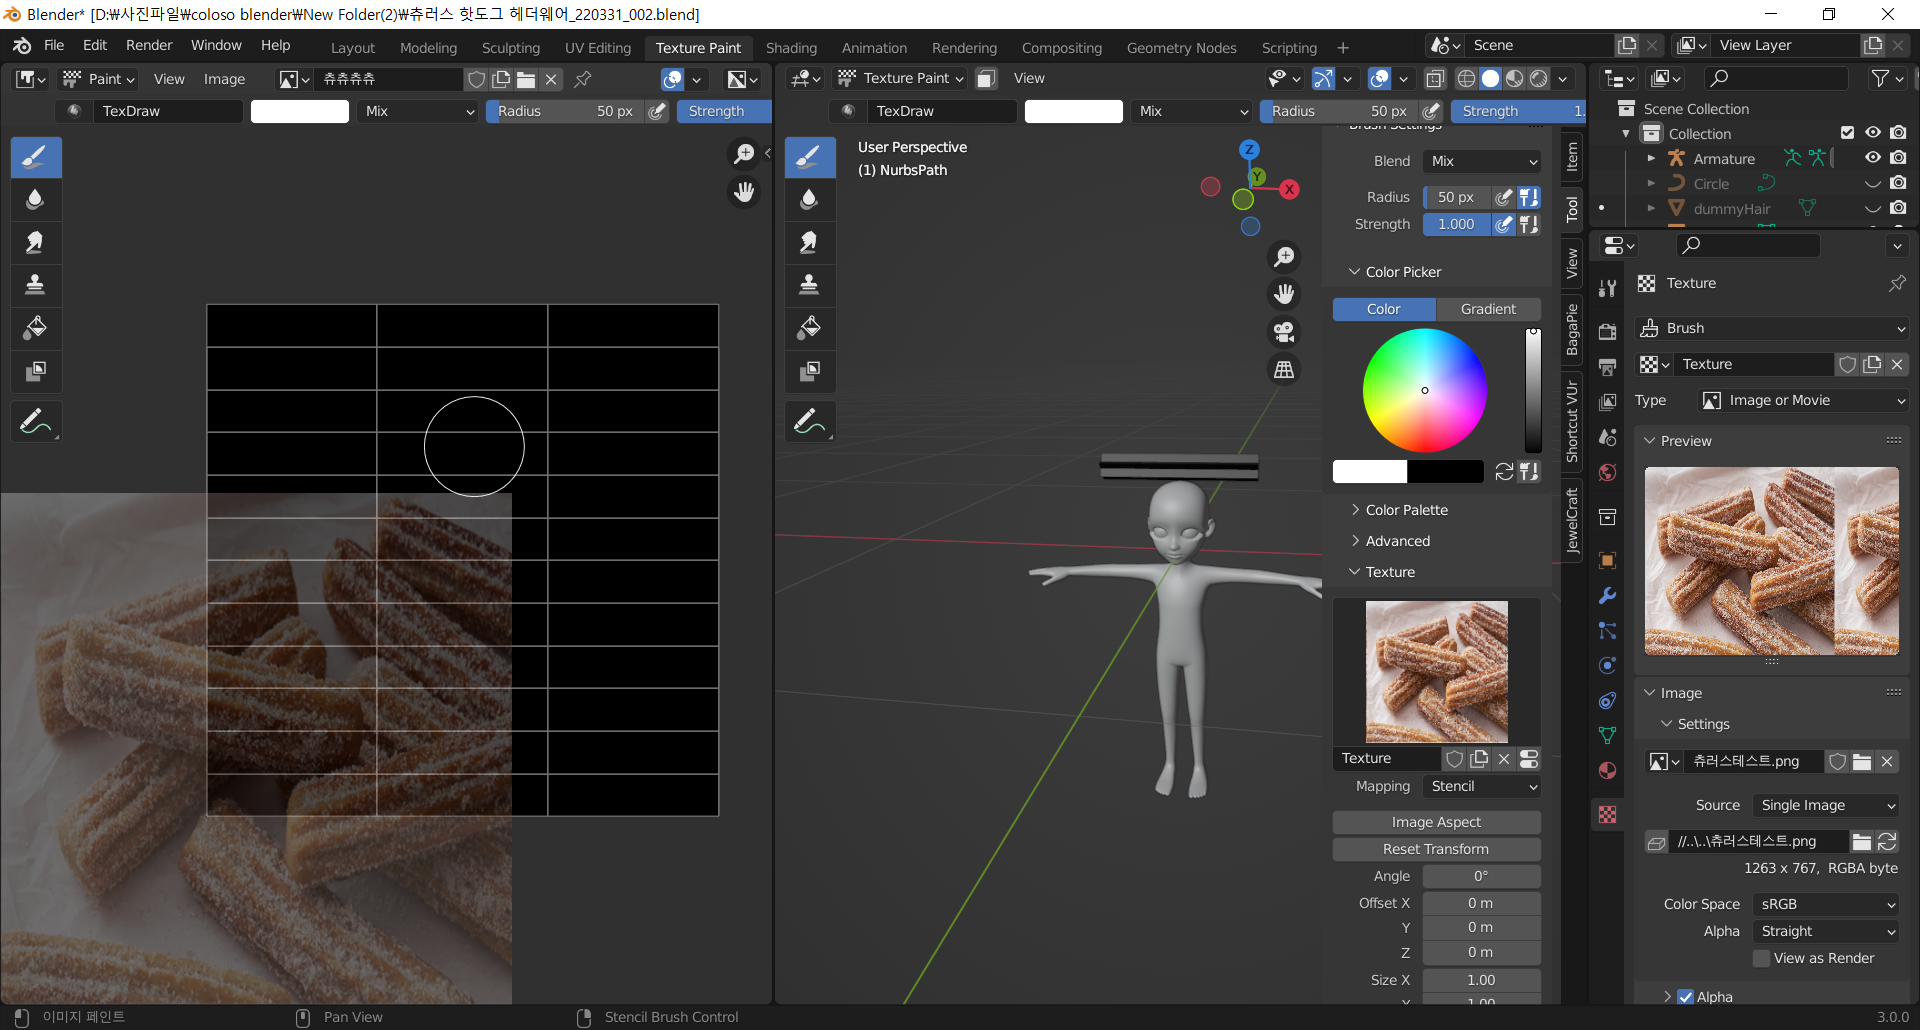1920x1030 pixels.
Task: Select the Gradient color mode button
Action: pyautogui.click(x=1488, y=309)
